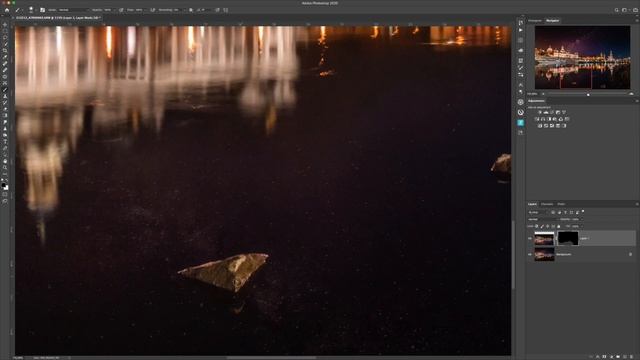The height and width of the screenshot is (360, 640).
Task: Open paint symmetry butterfly options
Action: (226, 10)
